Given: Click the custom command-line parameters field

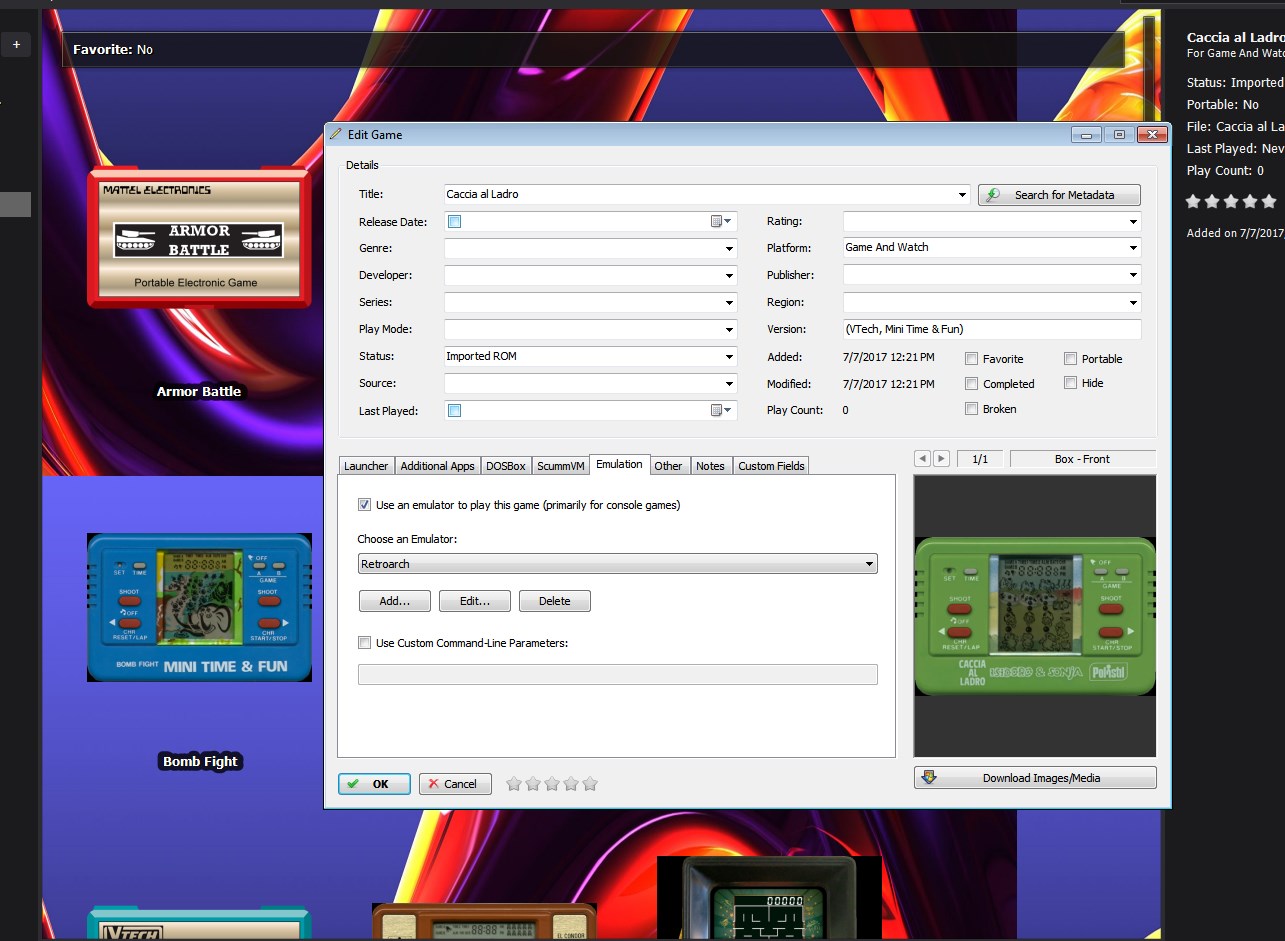Looking at the screenshot, I should pyautogui.click(x=617, y=675).
